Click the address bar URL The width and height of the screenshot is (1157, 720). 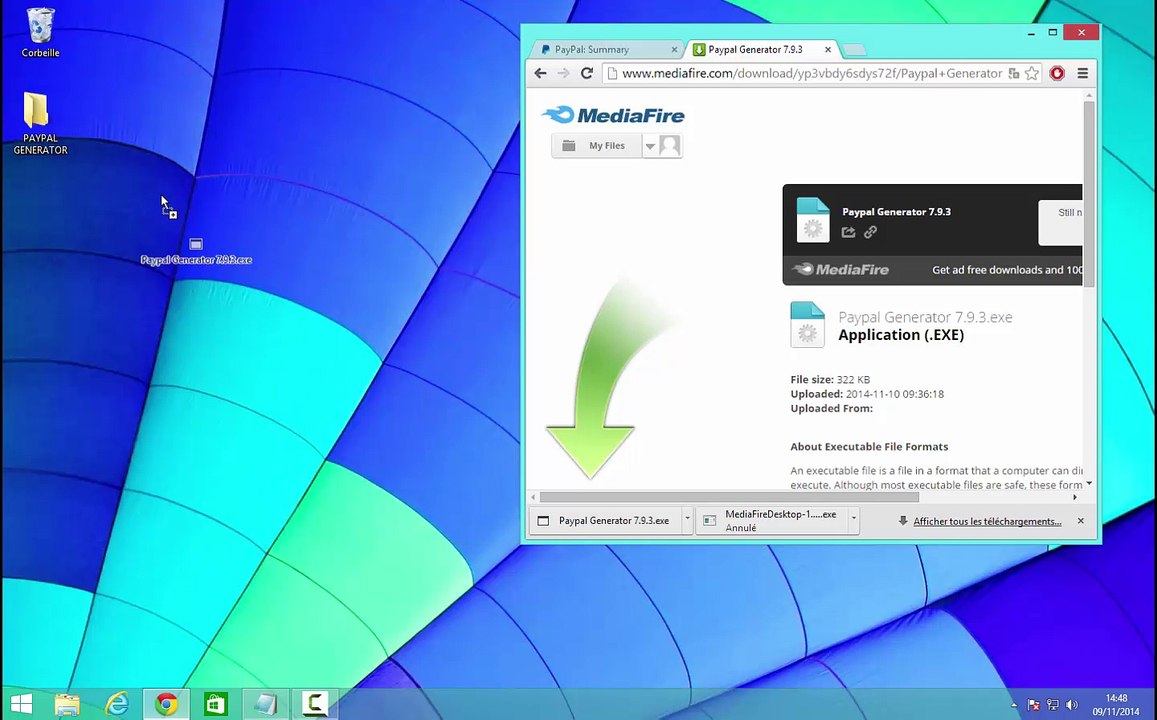coord(812,73)
